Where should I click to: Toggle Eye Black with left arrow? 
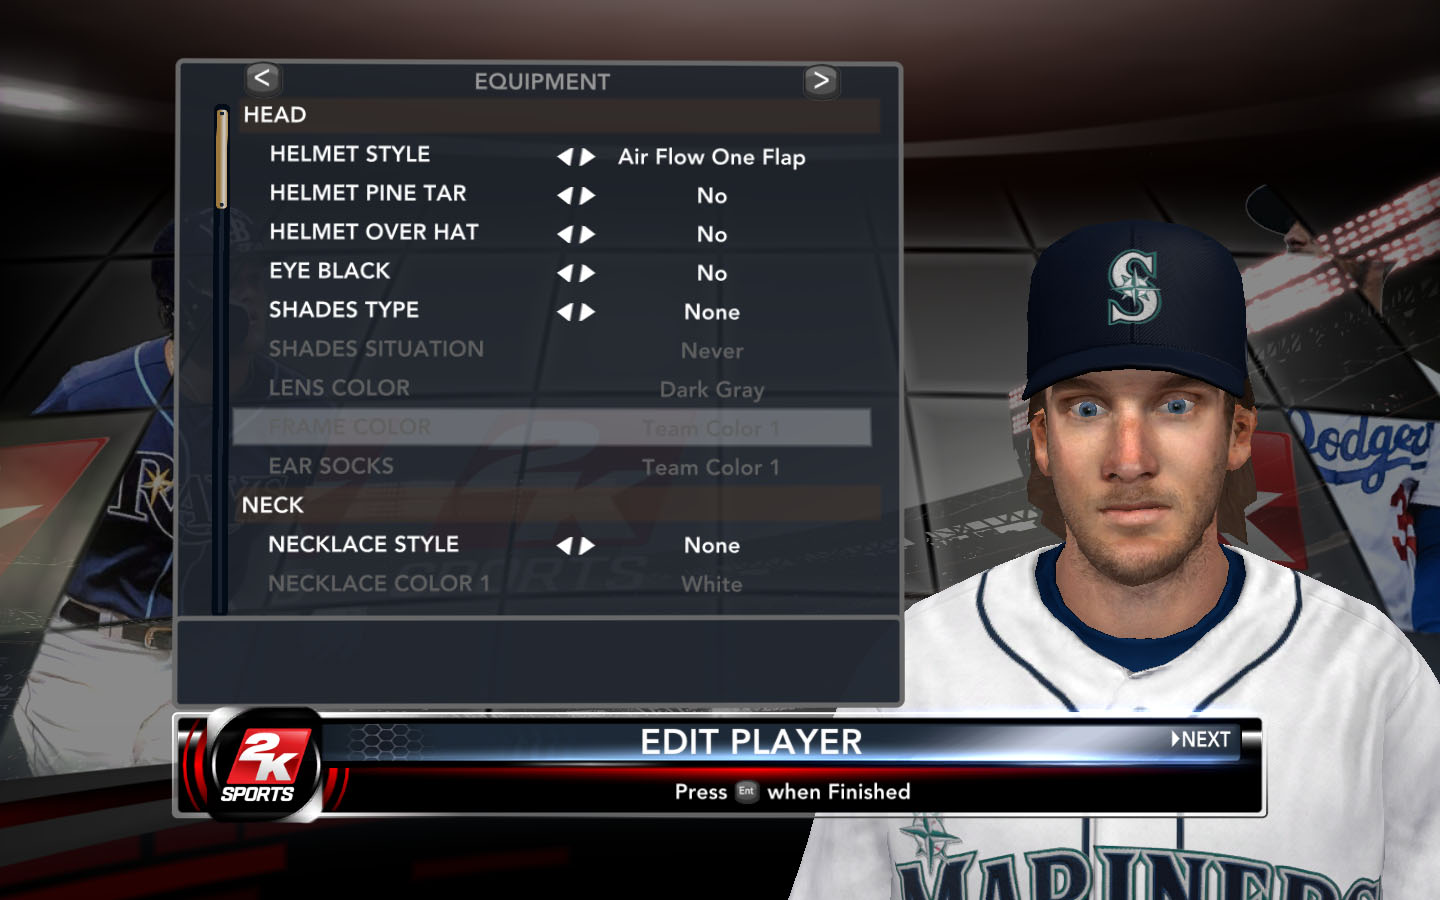coord(565,273)
